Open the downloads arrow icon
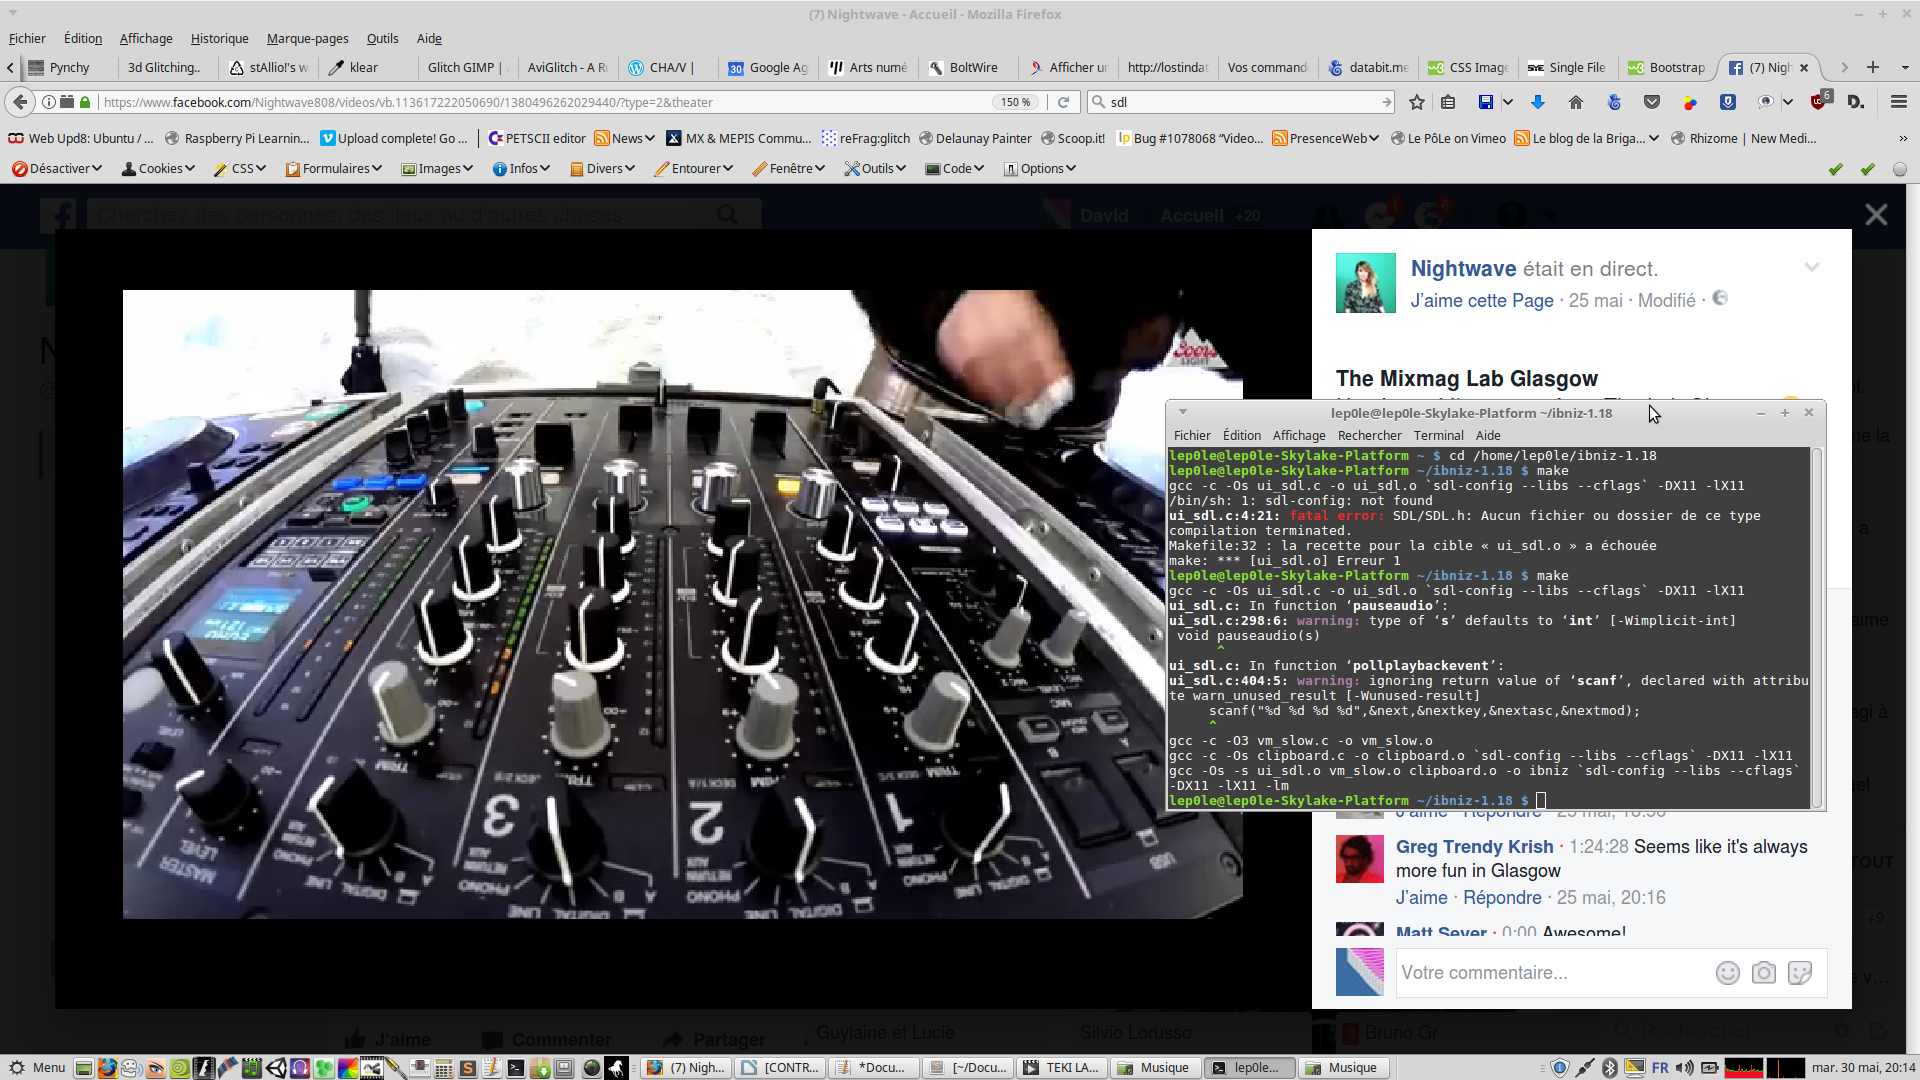1920x1080 pixels. point(1538,102)
